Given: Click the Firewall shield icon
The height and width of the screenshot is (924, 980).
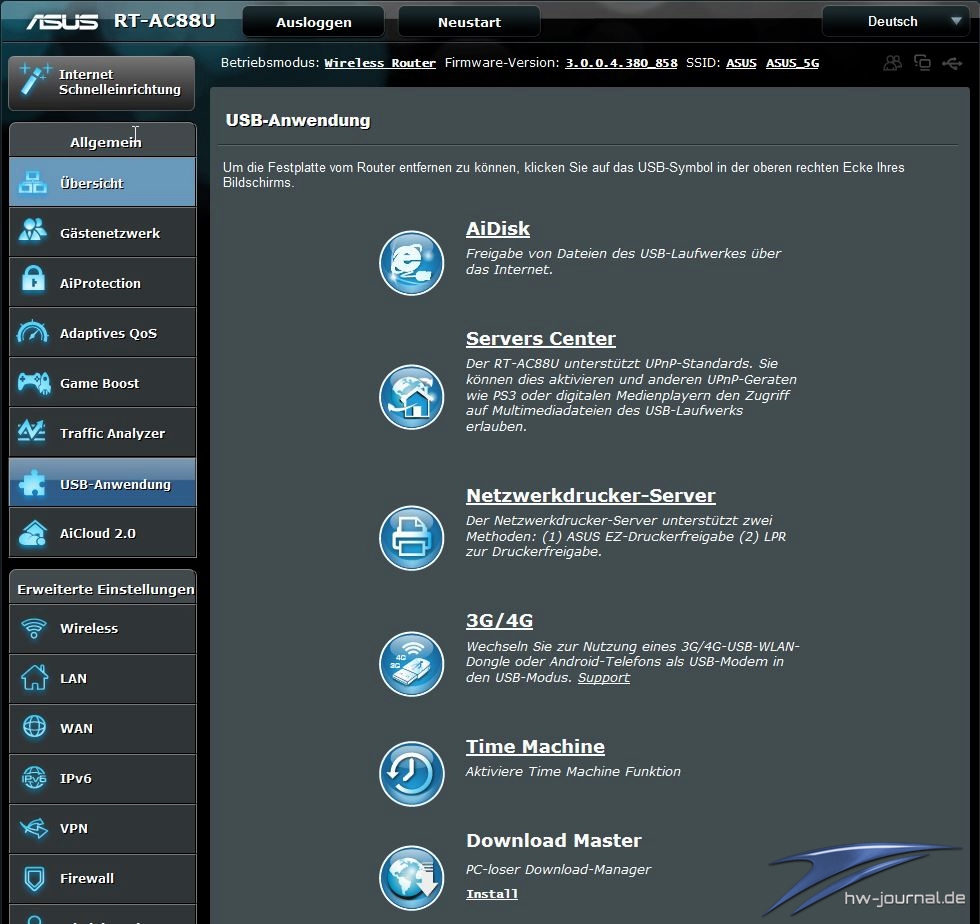Looking at the screenshot, I should tap(34, 878).
